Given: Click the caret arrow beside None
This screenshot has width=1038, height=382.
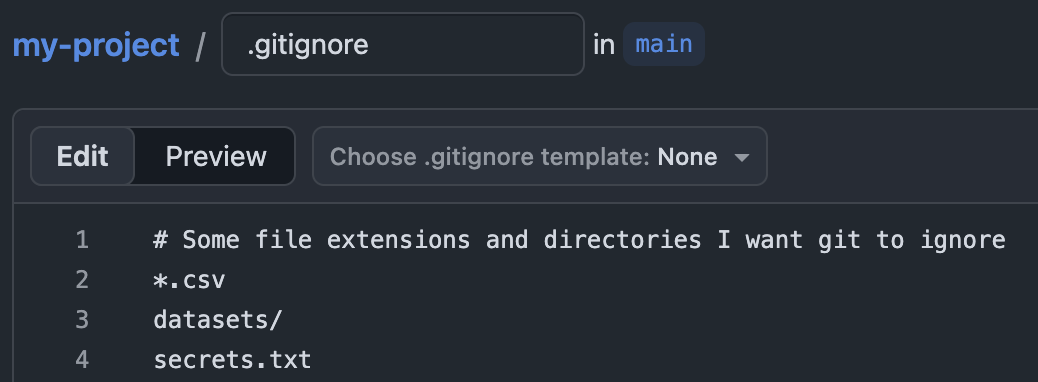Looking at the screenshot, I should 742,158.
